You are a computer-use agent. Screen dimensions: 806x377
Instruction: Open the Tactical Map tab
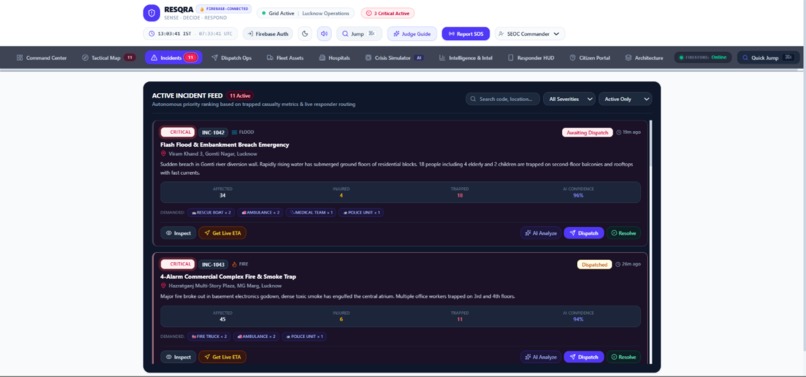pos(108,58)
